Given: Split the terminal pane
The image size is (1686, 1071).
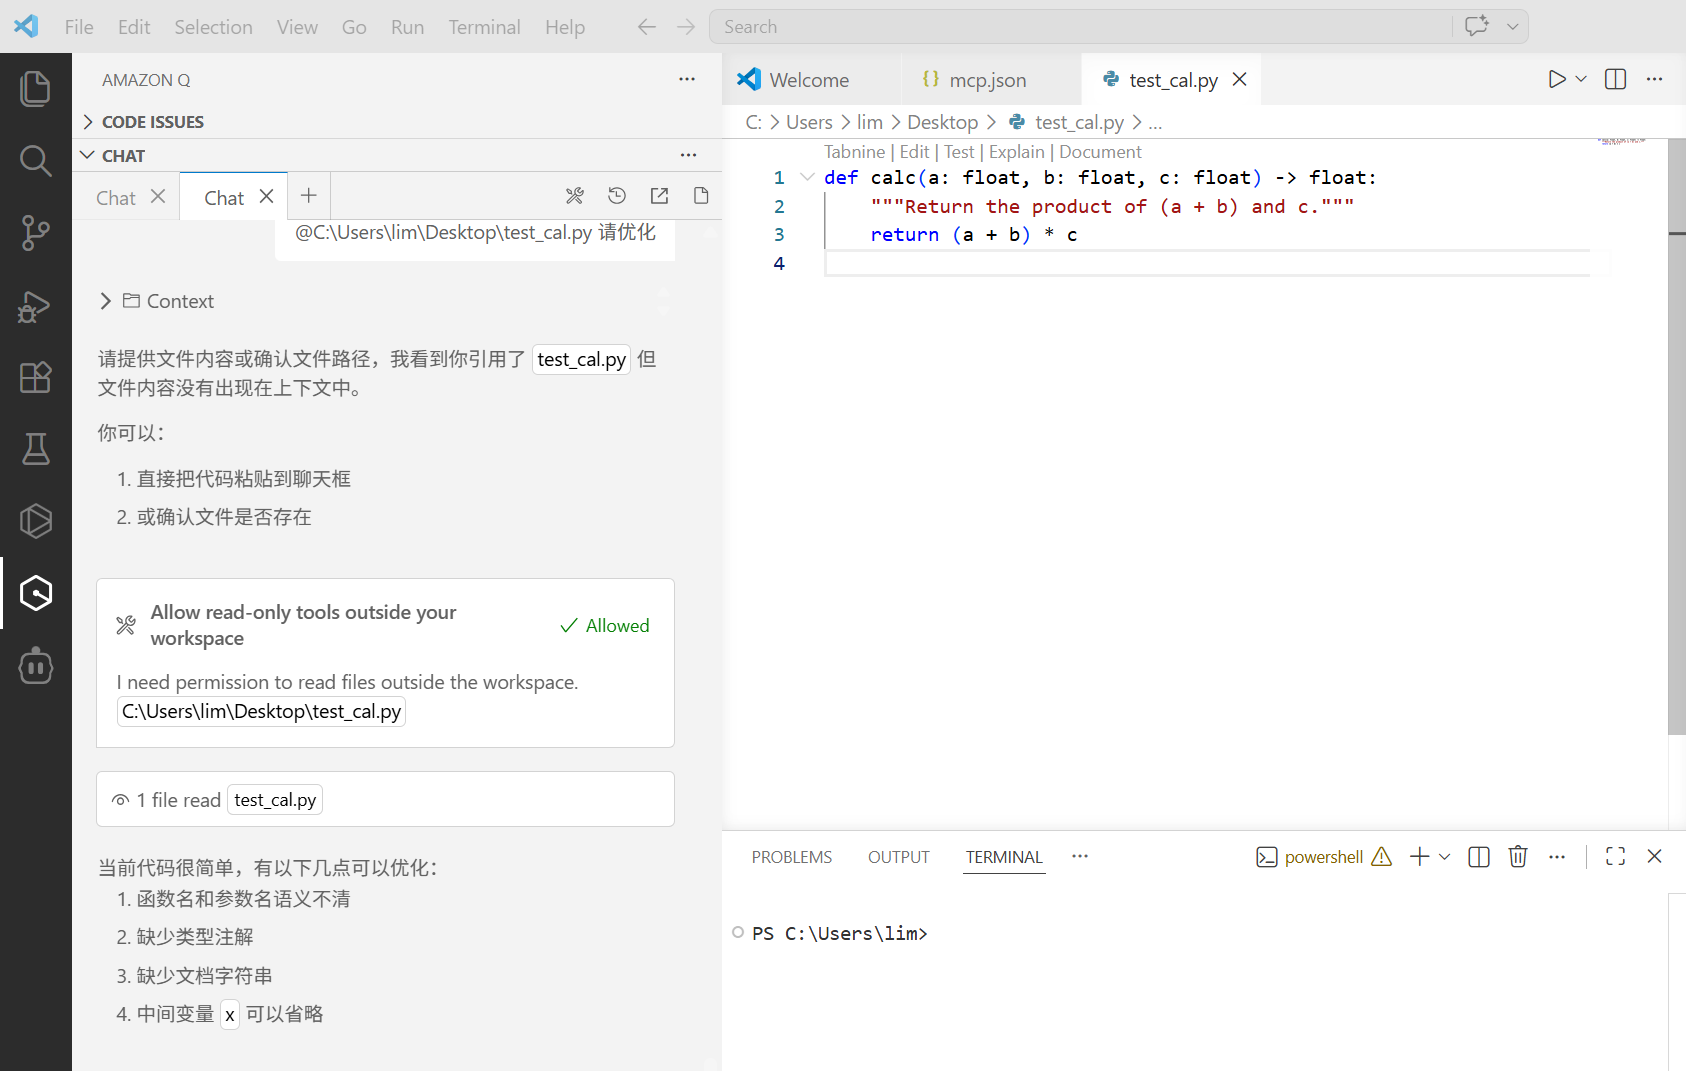Looking at the screenshot, I should 1479,857.
